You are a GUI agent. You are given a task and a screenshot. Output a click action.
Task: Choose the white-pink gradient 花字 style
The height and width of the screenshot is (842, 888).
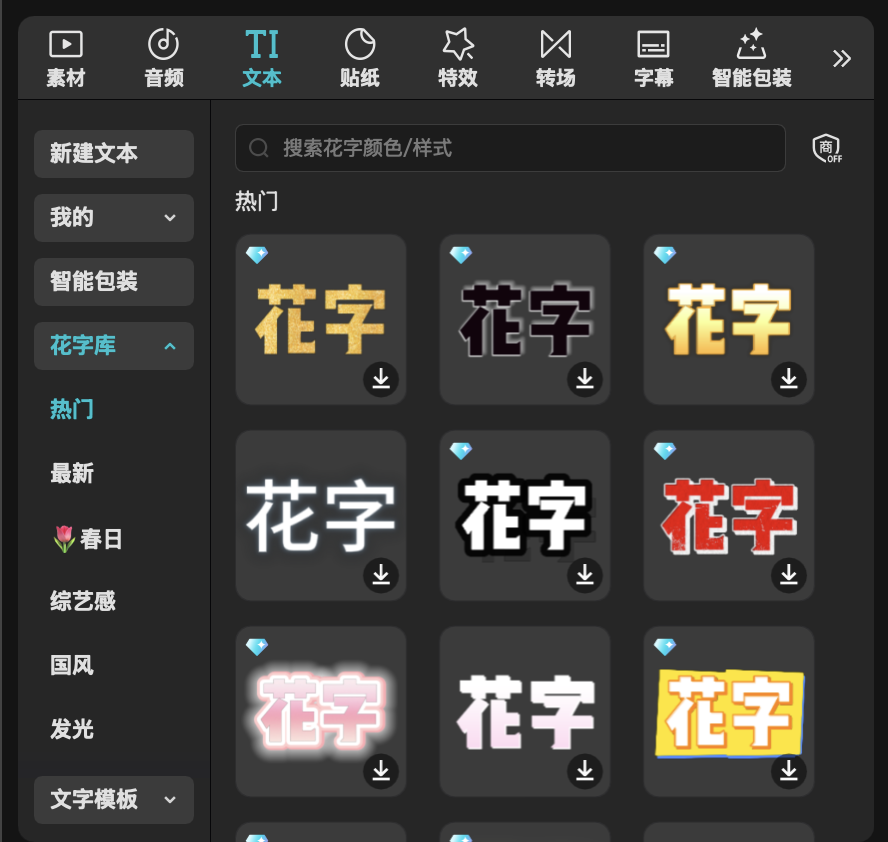pos(524,711)
